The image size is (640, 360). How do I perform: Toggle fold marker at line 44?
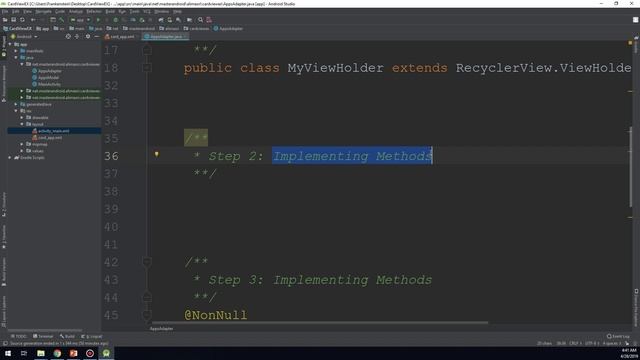[x=147, y=297]
